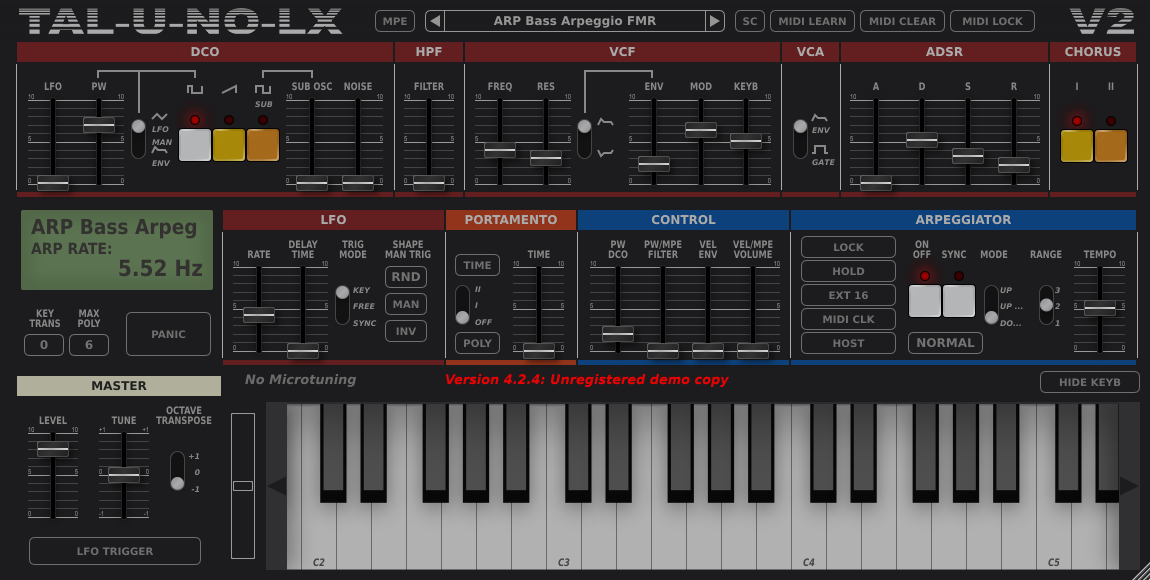1150x580 pixels.
Task: Click the VCF FREQ slider handle
Action: 499,150
